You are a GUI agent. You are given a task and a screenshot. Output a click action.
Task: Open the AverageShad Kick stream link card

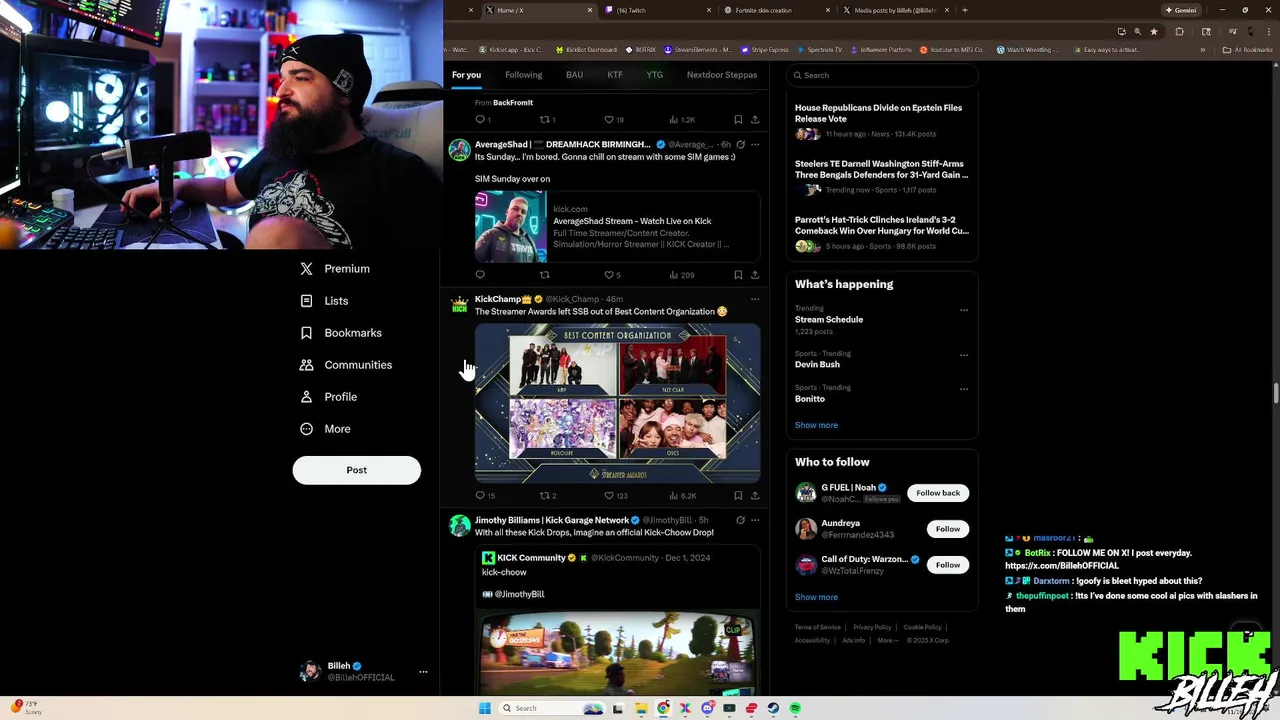617,227
